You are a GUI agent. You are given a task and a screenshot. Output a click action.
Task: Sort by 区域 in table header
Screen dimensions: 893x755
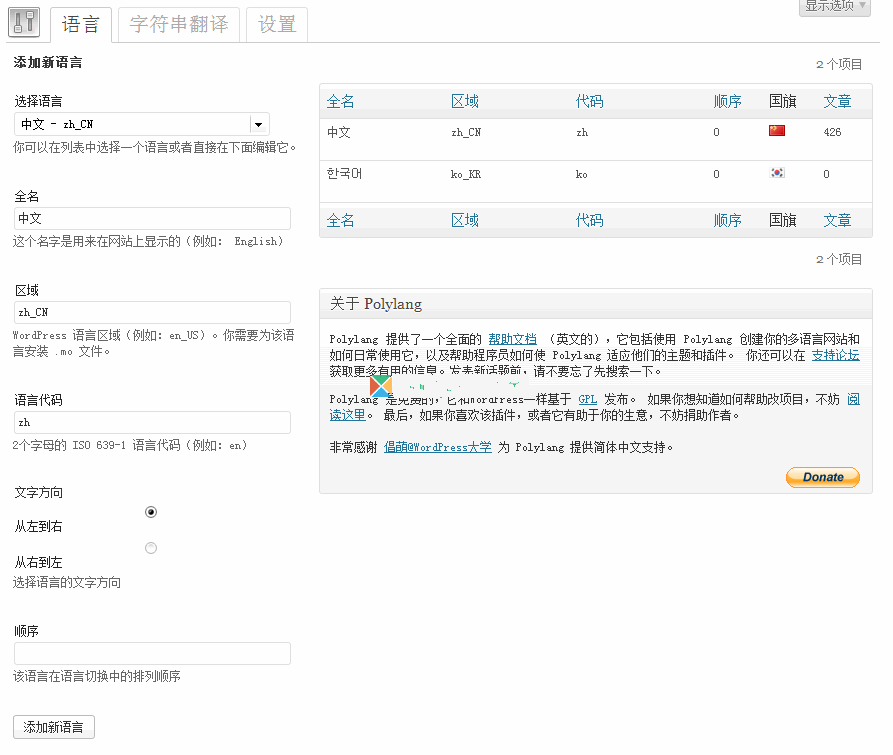click(x=465, y=101)
